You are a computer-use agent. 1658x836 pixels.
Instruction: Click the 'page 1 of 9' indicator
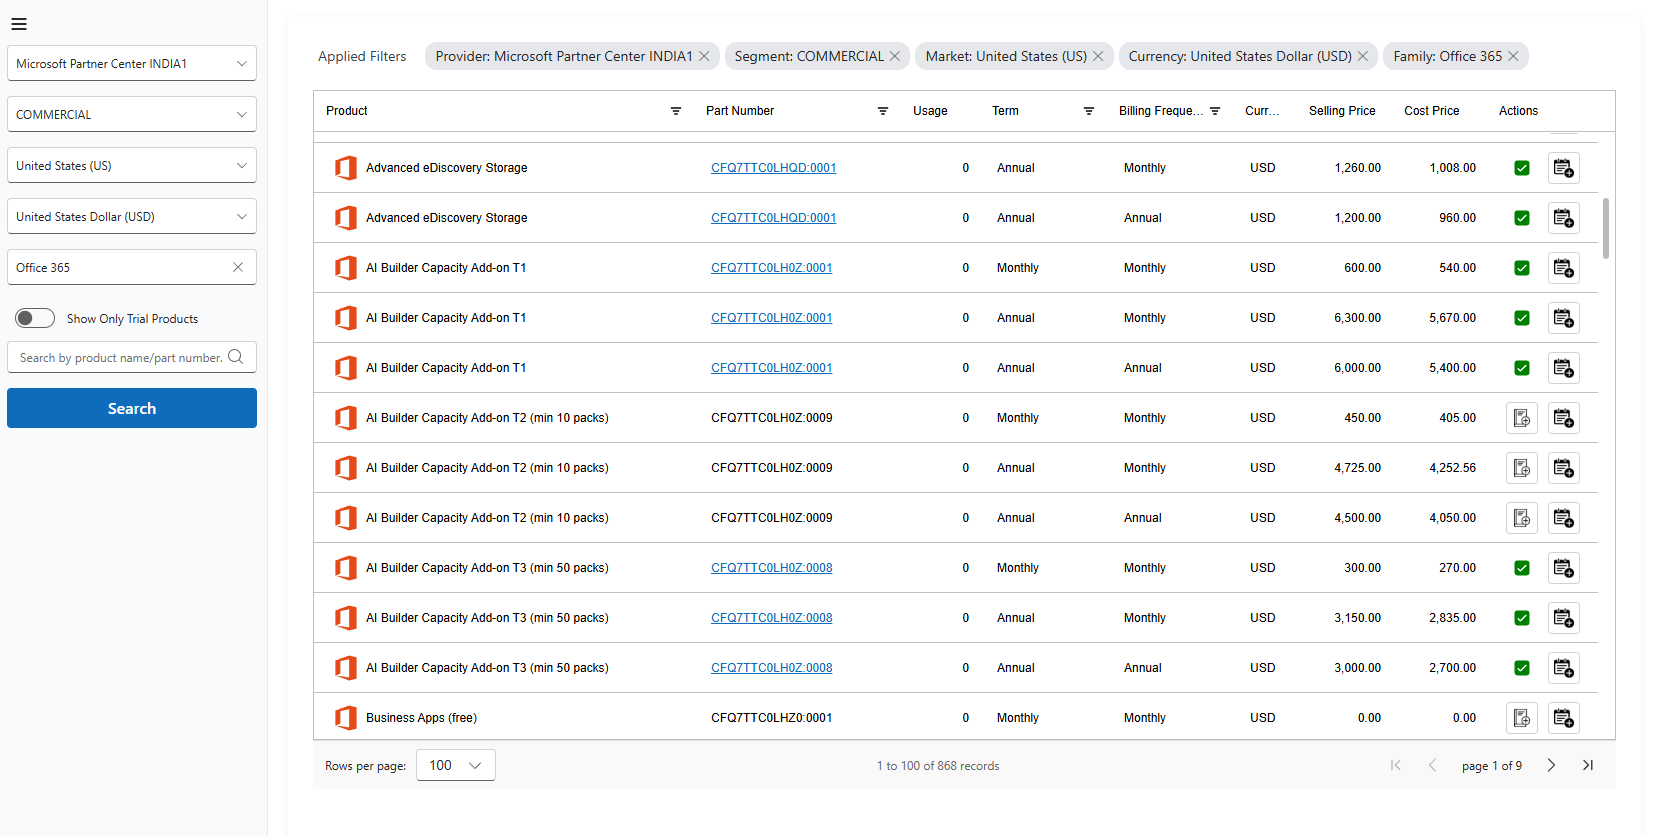[x=1492, y=766]
